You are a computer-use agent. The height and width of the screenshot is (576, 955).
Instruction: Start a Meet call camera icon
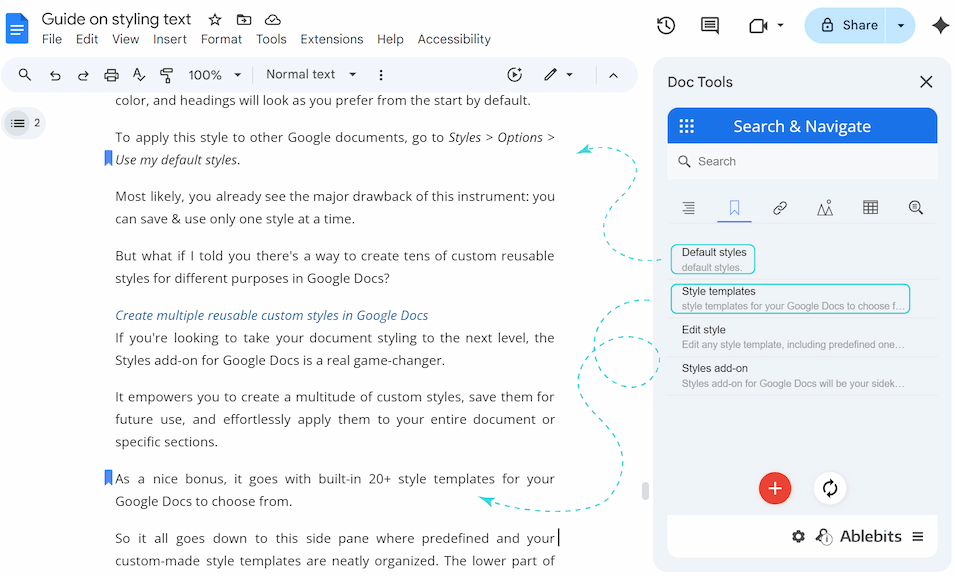pos(758,26)
